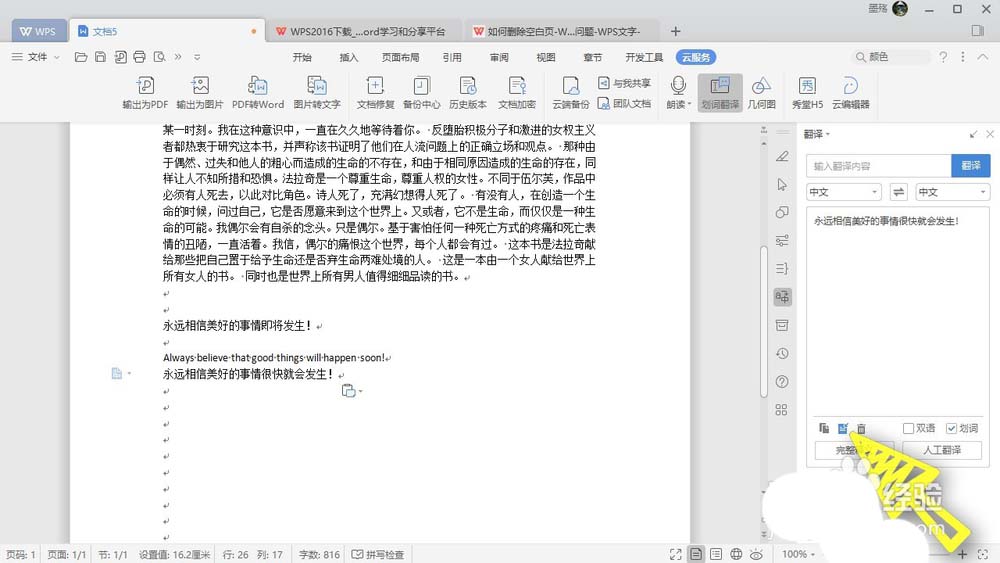The height and width of the screenshot is (563, 1000).
Task: Click the print icon in quick toolbar
Action: [140, 57]
